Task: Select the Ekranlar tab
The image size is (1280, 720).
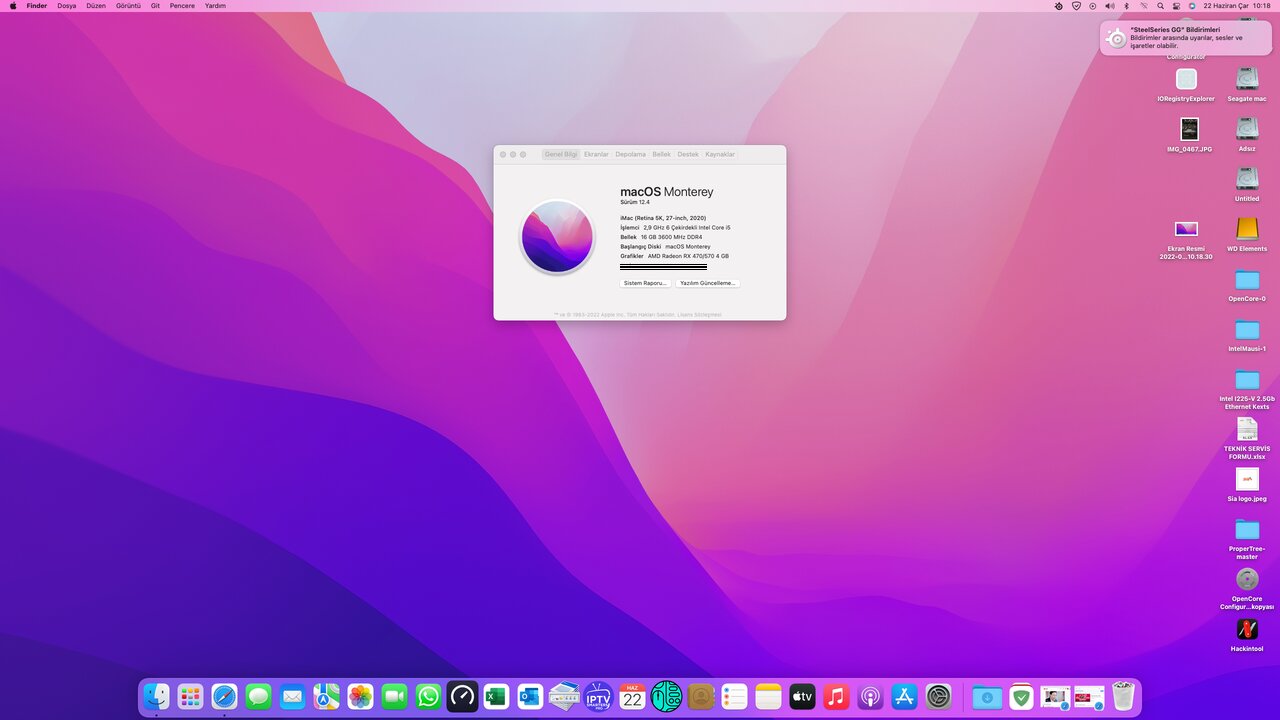Action: (596, 154)
